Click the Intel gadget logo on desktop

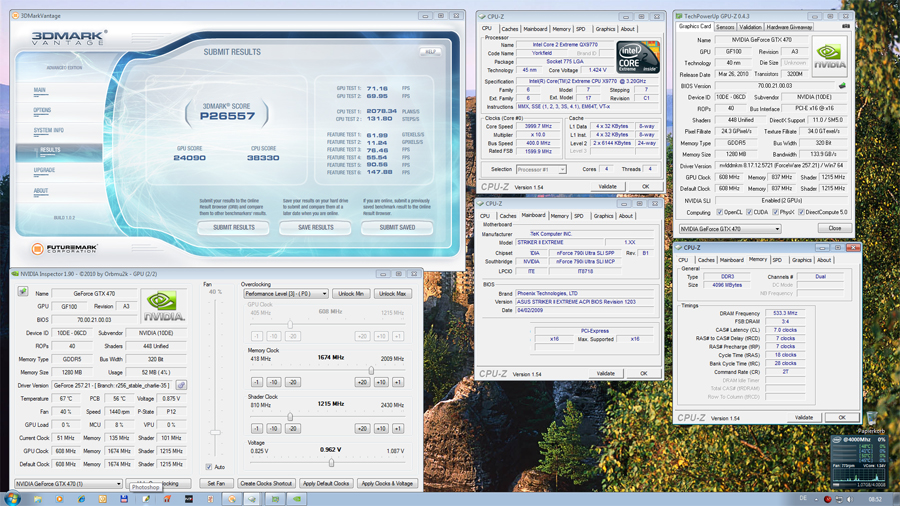click(x=837, y=439)
